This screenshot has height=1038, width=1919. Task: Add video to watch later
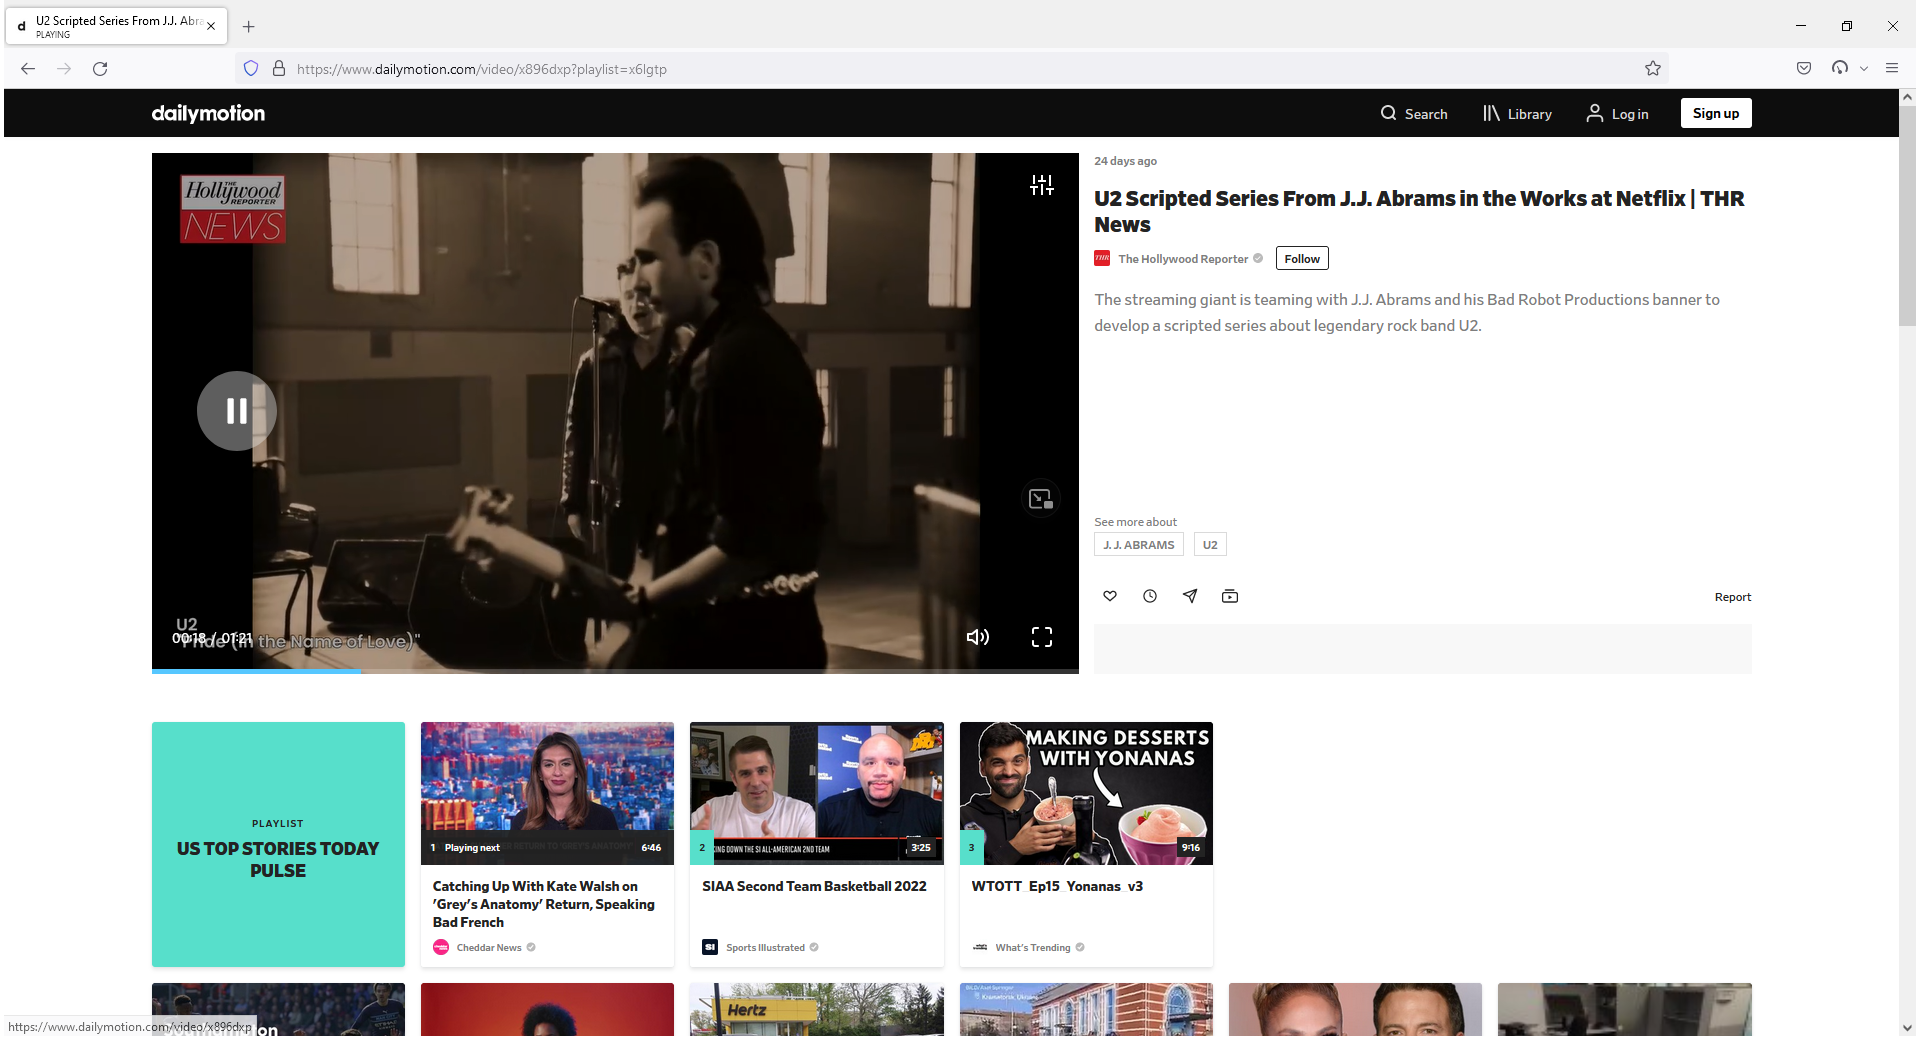click(1149, 595)
